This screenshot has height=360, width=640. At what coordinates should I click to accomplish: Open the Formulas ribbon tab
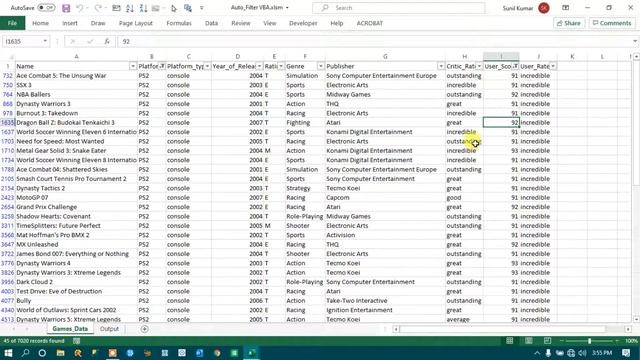pos(179,23)
